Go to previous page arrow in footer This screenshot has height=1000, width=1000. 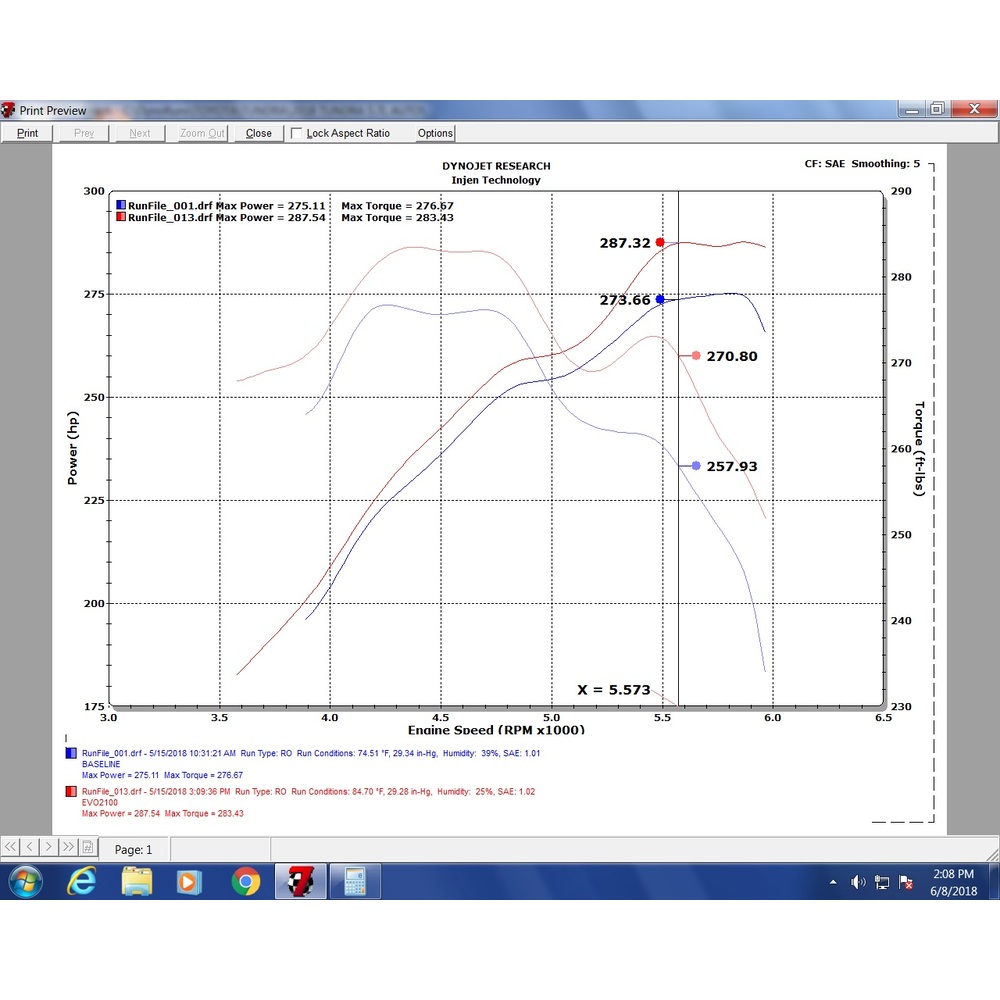[x=29, y=847]
